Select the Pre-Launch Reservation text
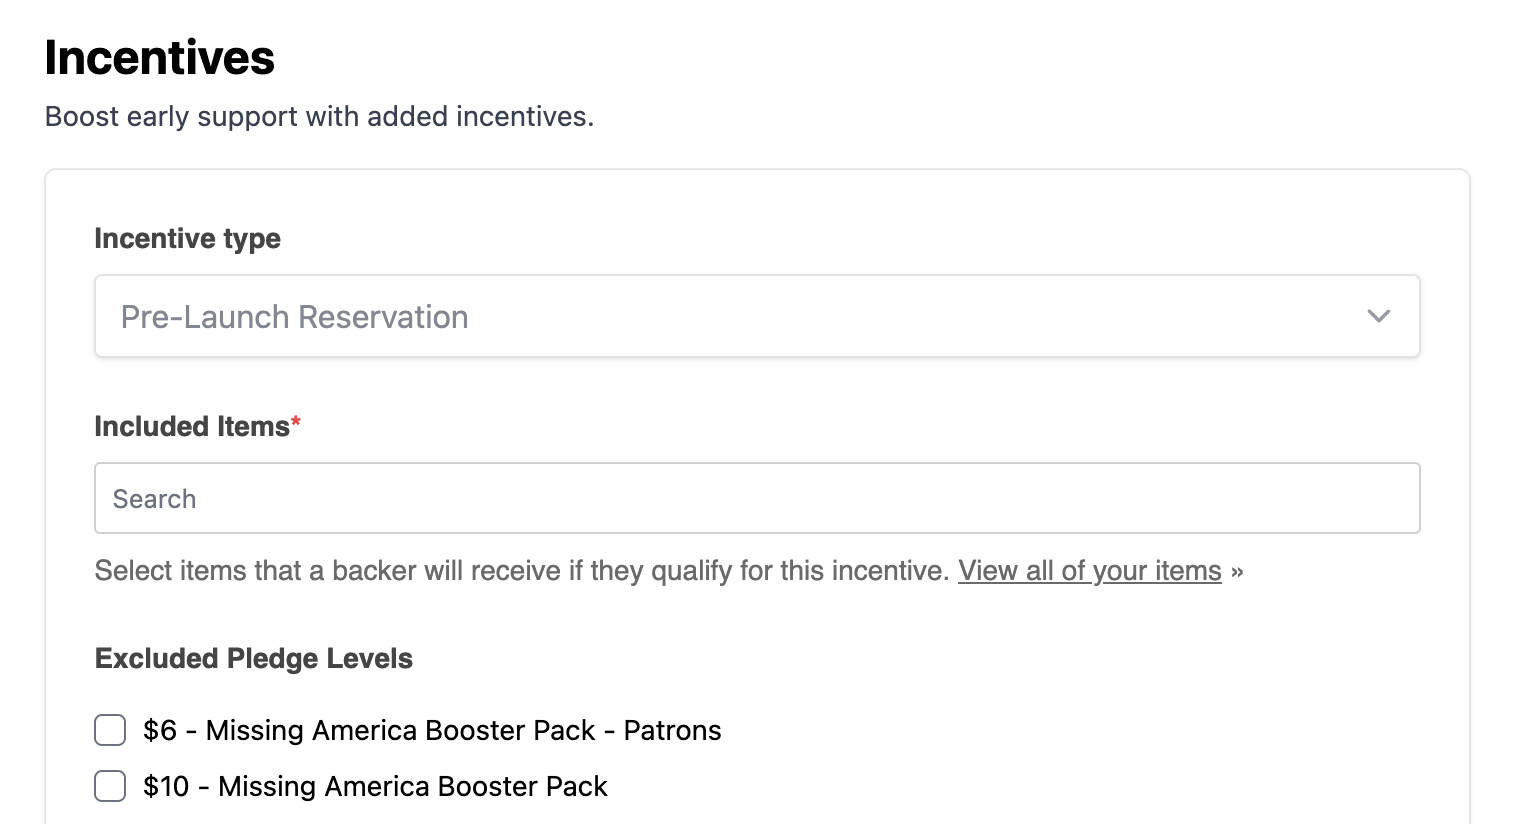 click(x=294, y=317)
